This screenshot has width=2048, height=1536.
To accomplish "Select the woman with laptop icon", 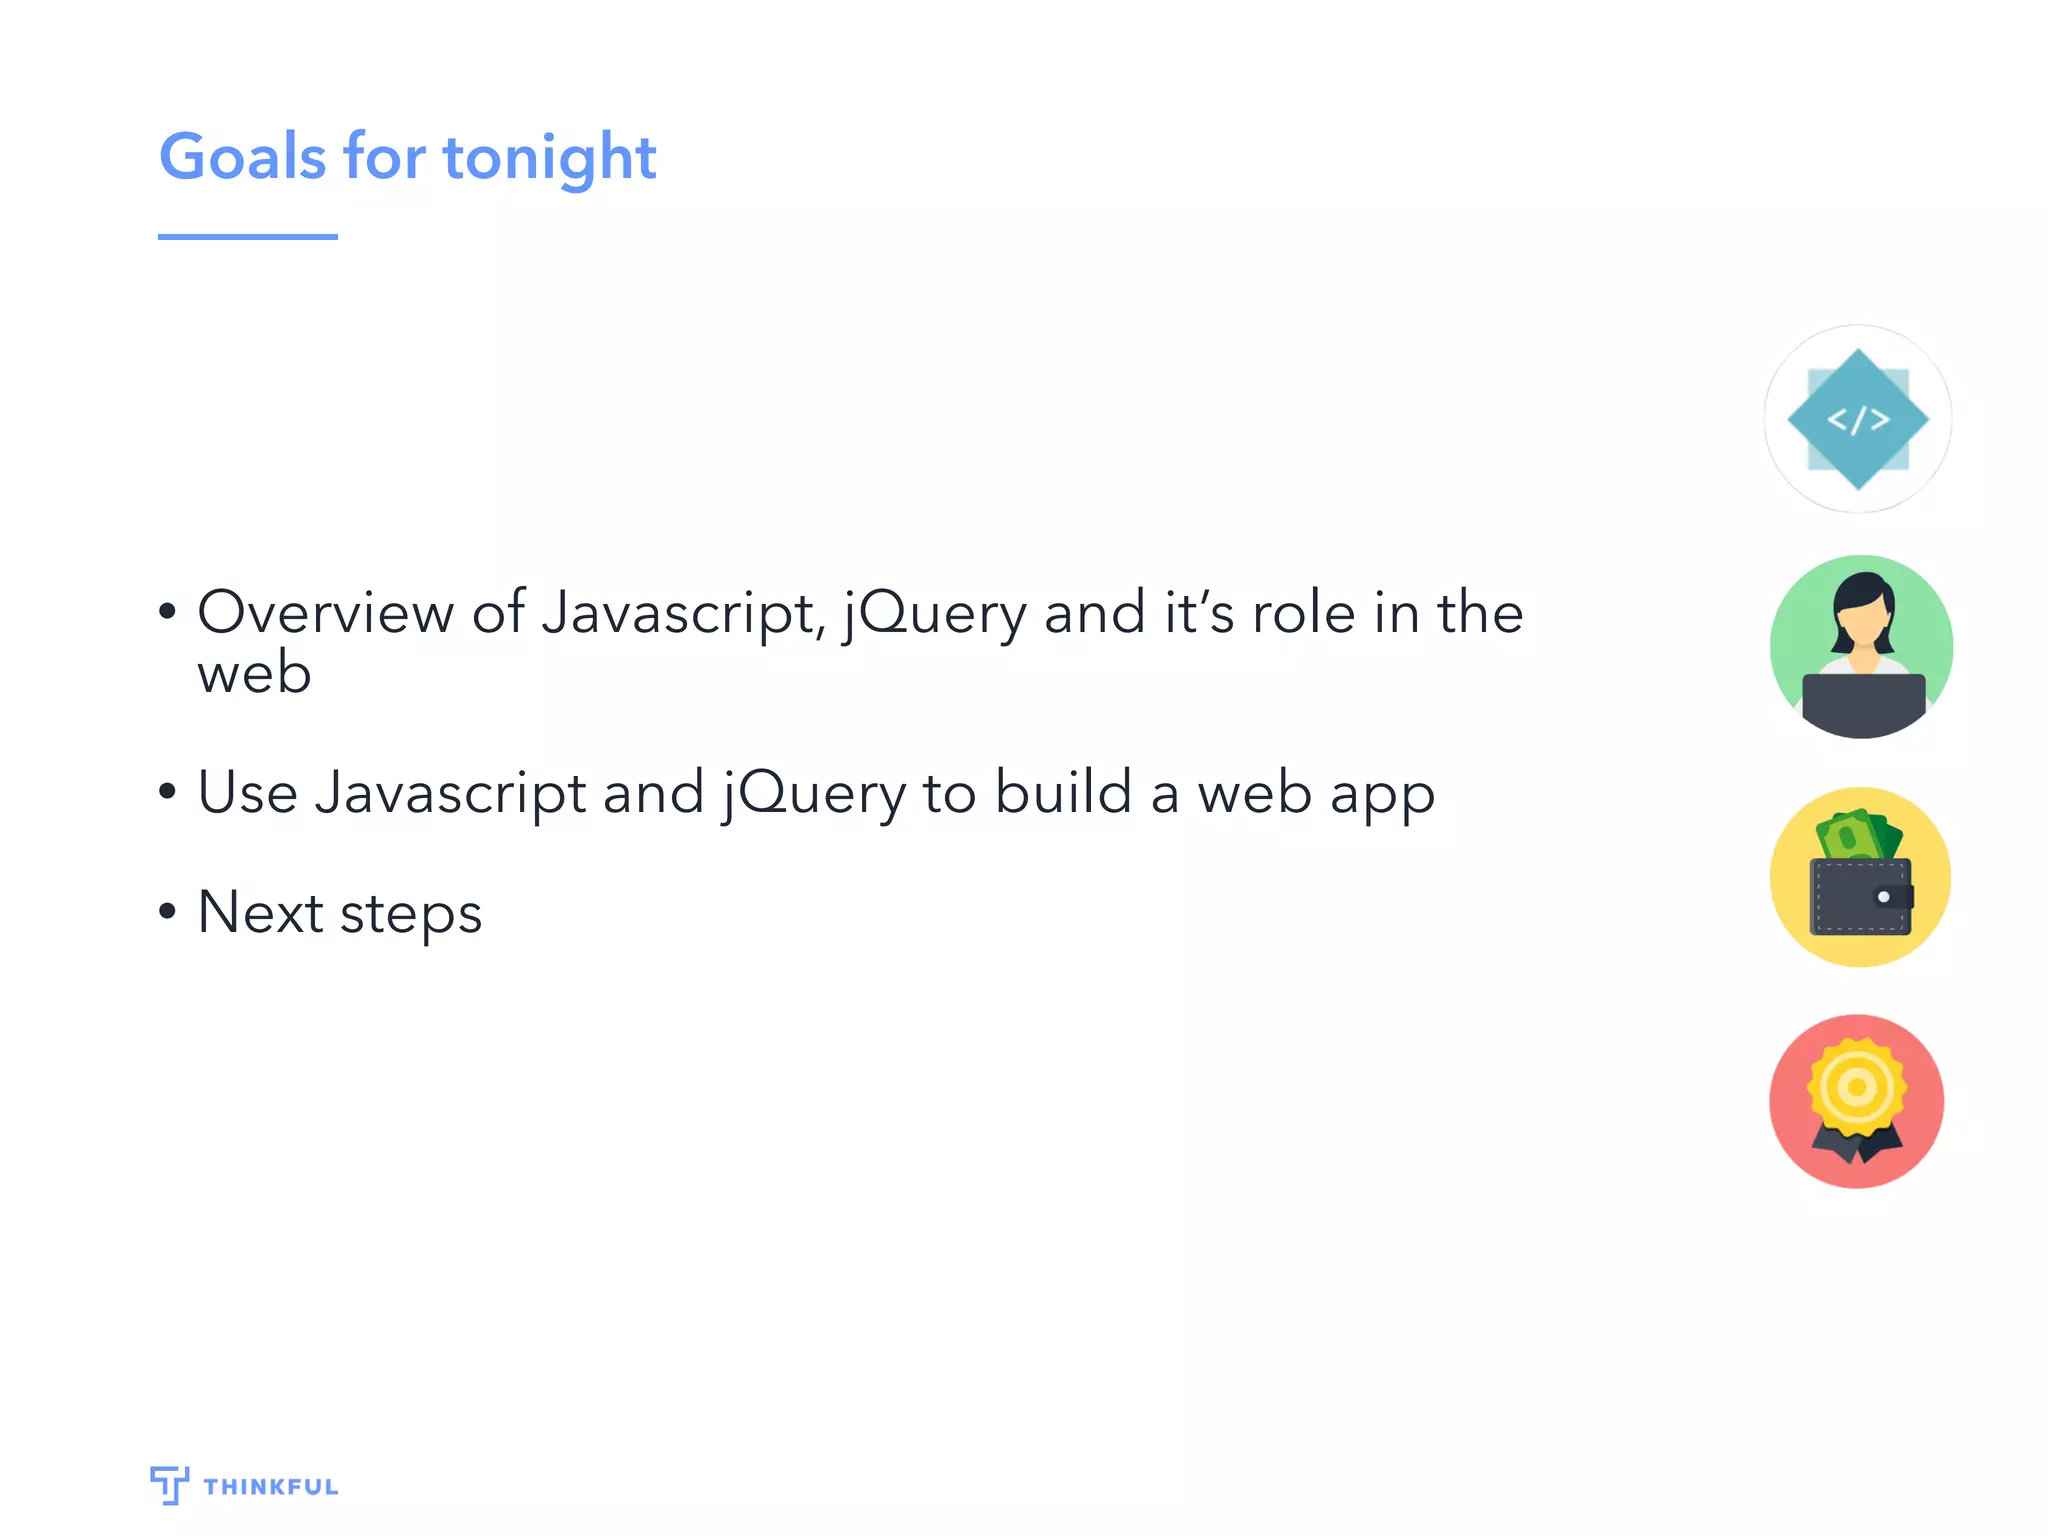I will pos(1861,647).
